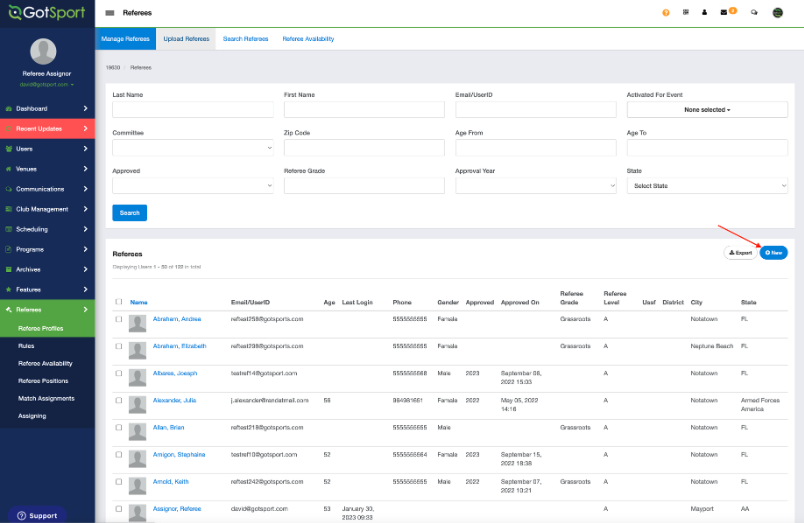Click the orange help question mark icon
This screenshot has height=523, width=804.
pyautogui.click(x=666, y=13)
